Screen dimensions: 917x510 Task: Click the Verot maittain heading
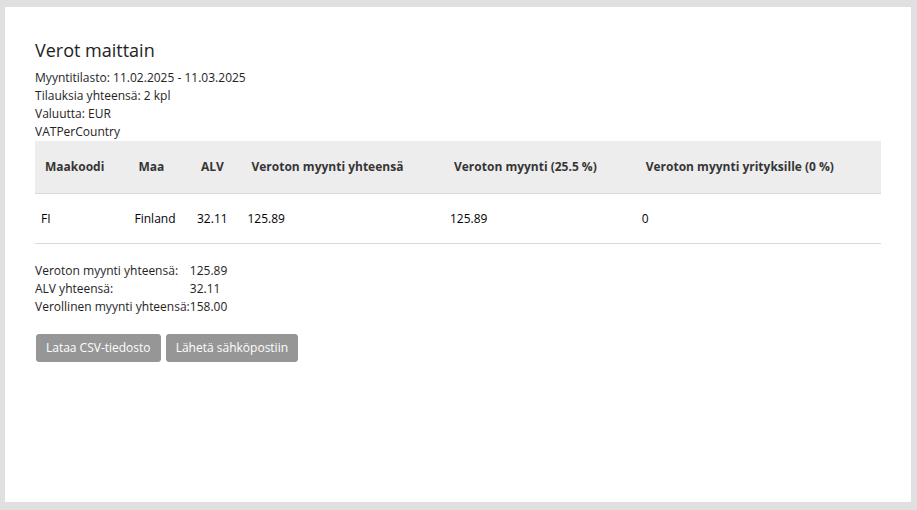(95, 51)
